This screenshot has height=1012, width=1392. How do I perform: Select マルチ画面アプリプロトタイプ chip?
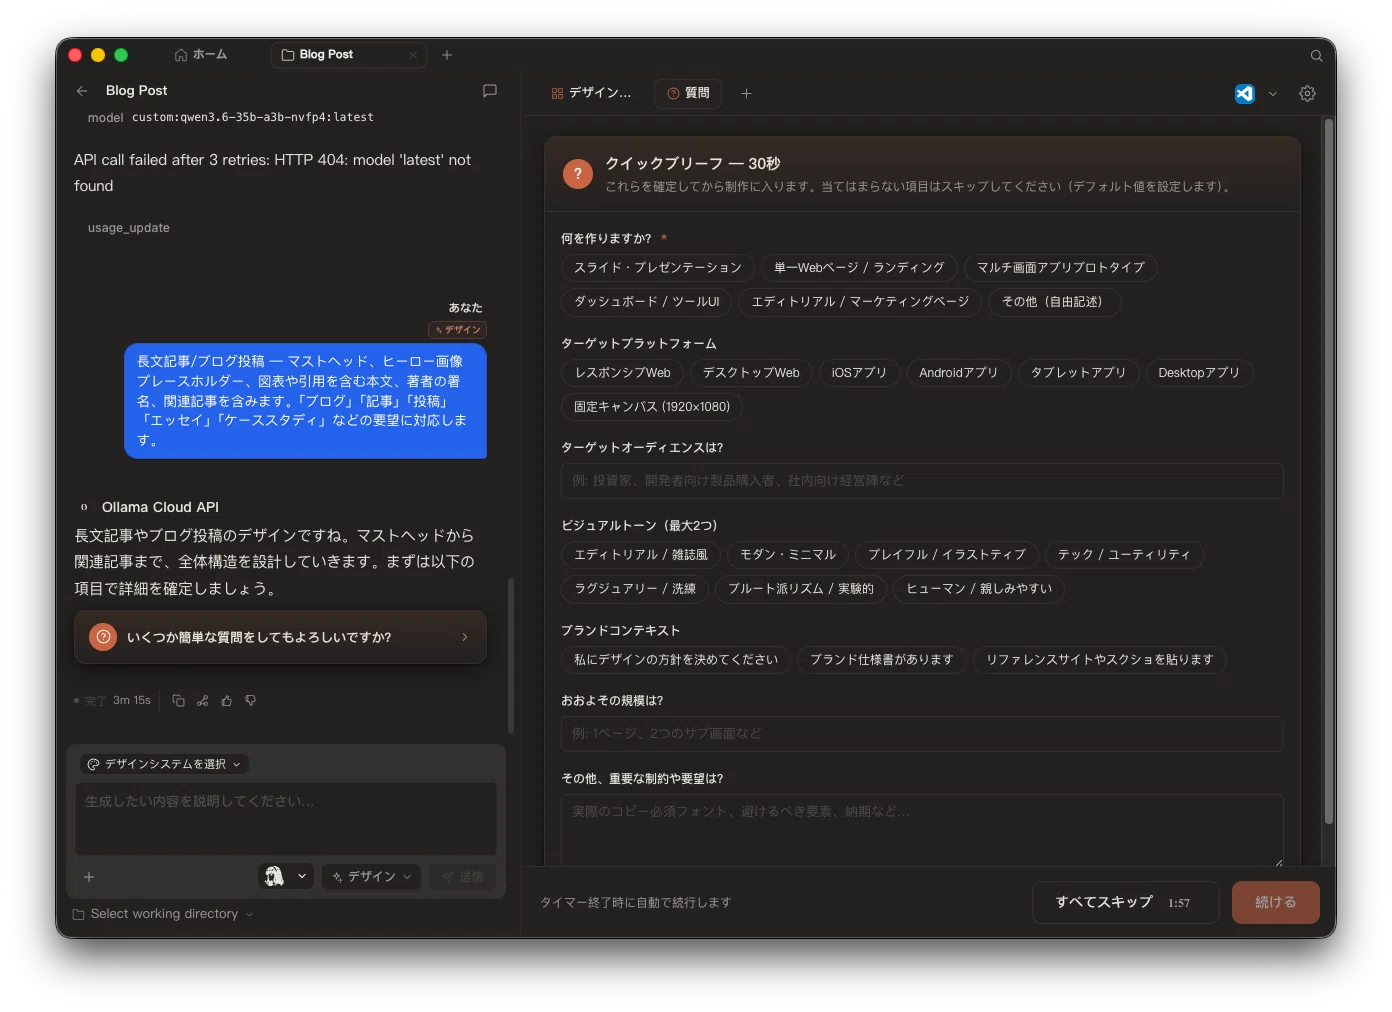click(1061, 268)
